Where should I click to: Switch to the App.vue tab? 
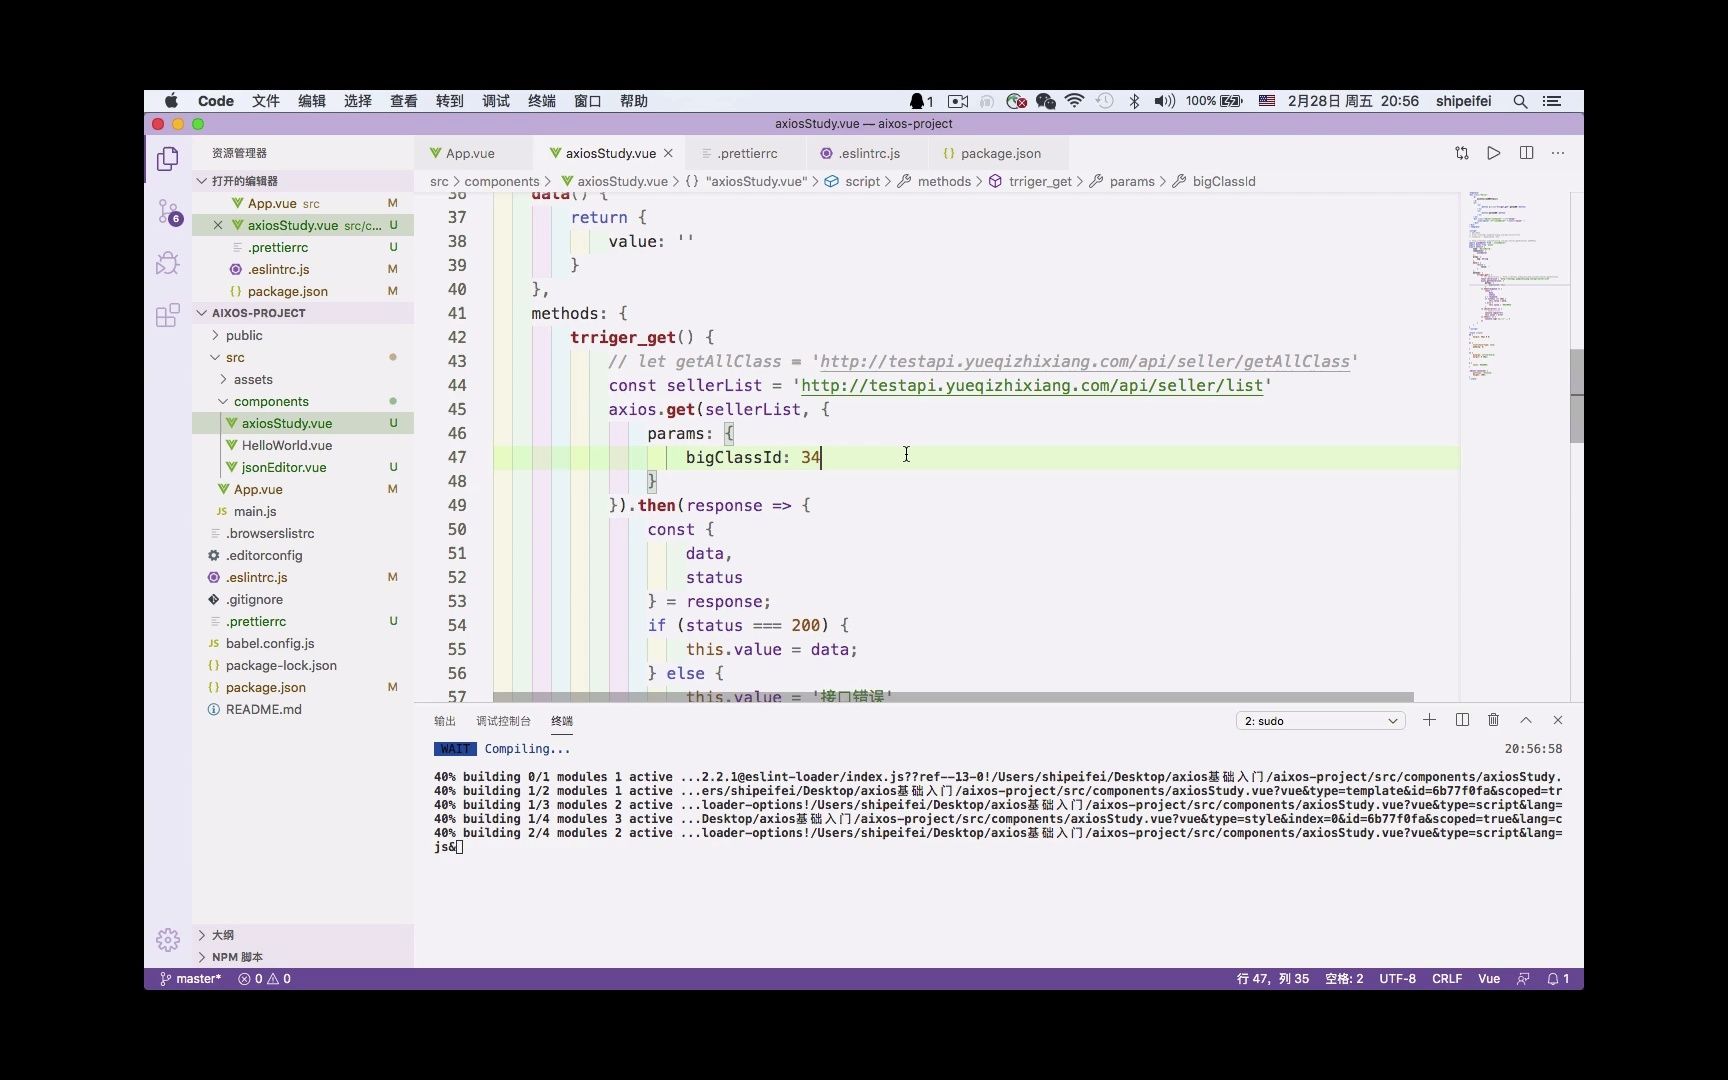click(470, 153)
